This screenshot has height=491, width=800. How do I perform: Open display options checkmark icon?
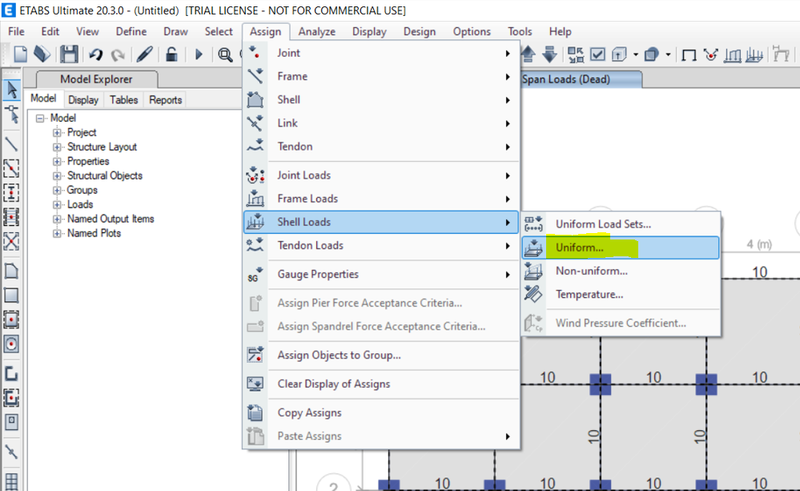597,54
